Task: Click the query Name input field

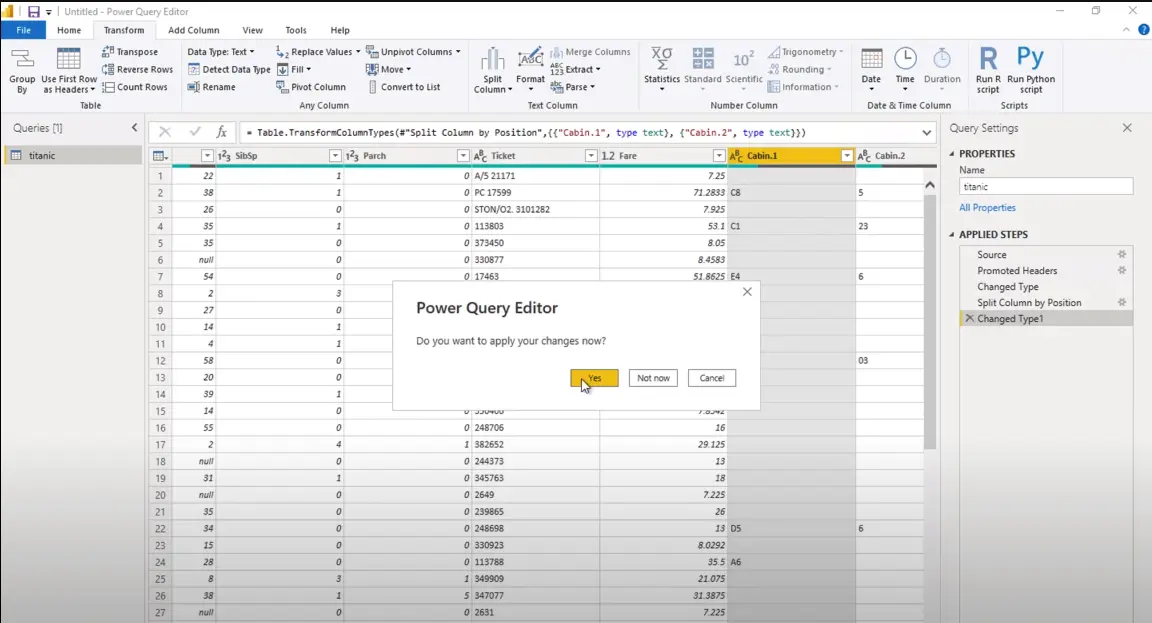Action: coord(1045,187)
